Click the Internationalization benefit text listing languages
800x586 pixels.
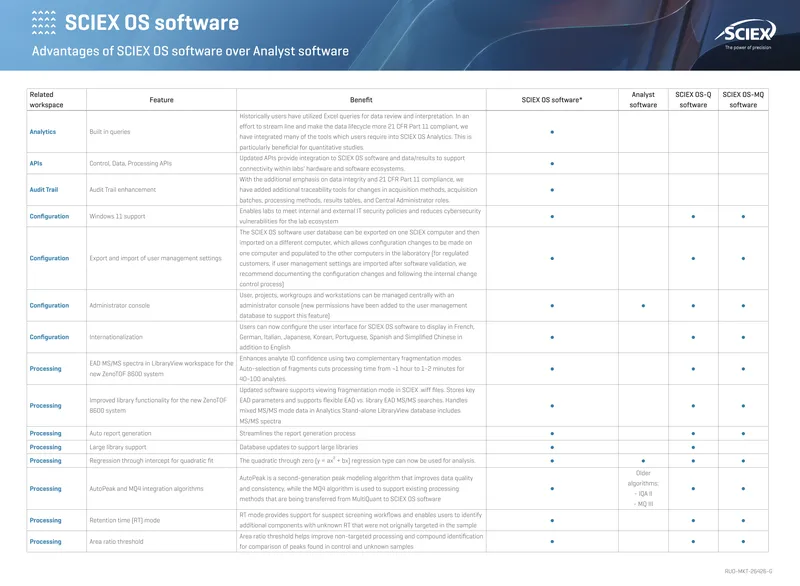pyautogui.click(x=357, y=337)
